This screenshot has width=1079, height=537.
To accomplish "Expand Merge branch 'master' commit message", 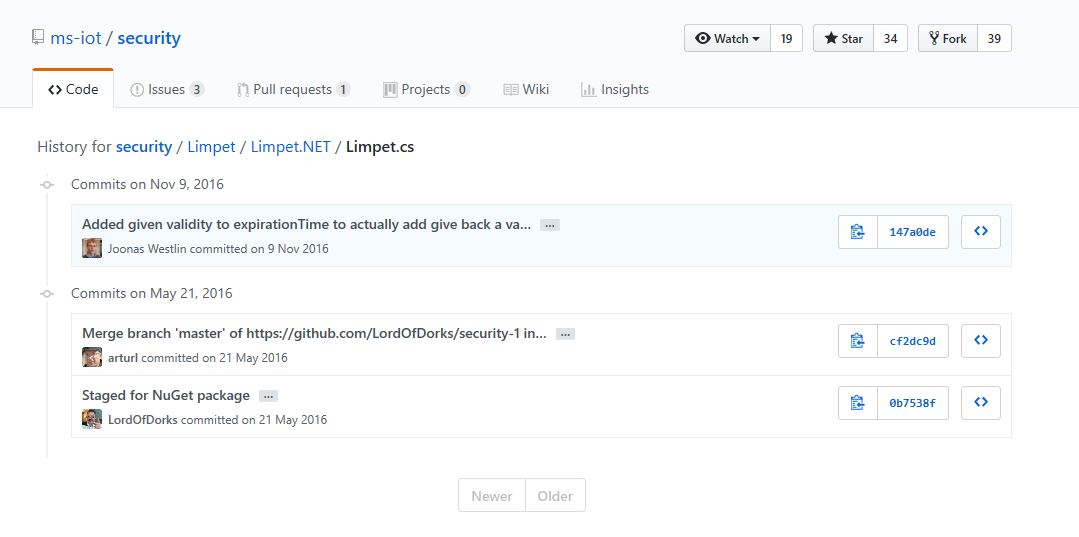I will coord(565,334).
